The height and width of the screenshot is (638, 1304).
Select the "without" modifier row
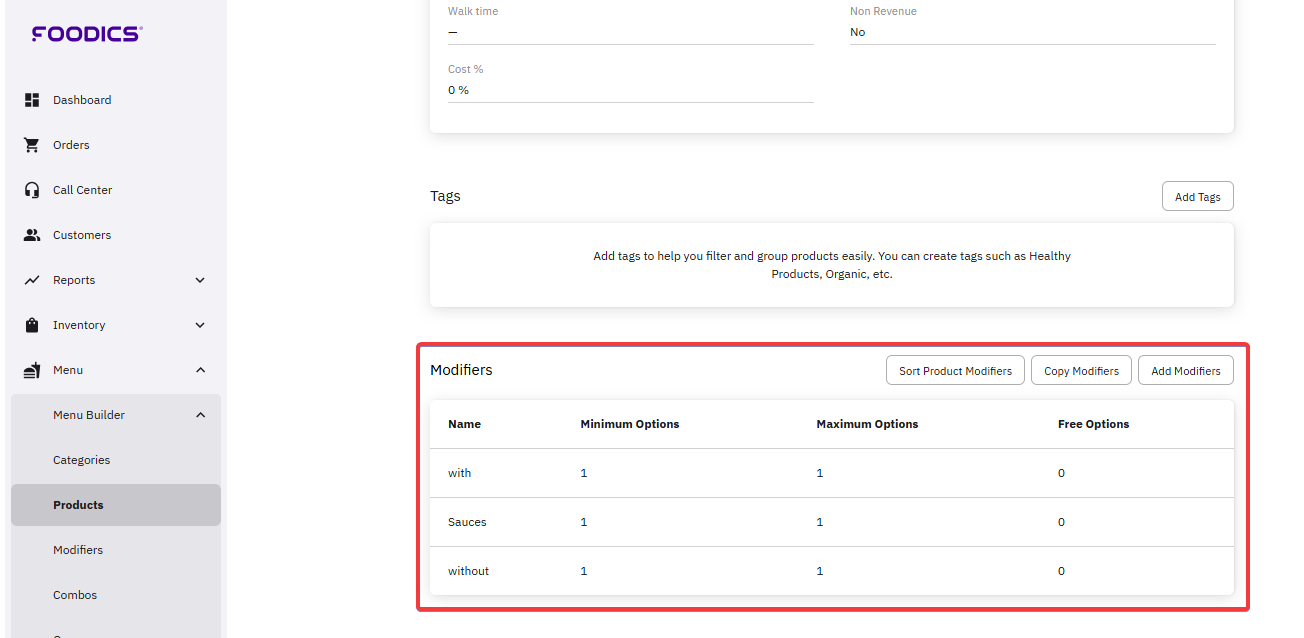(469, 571)
